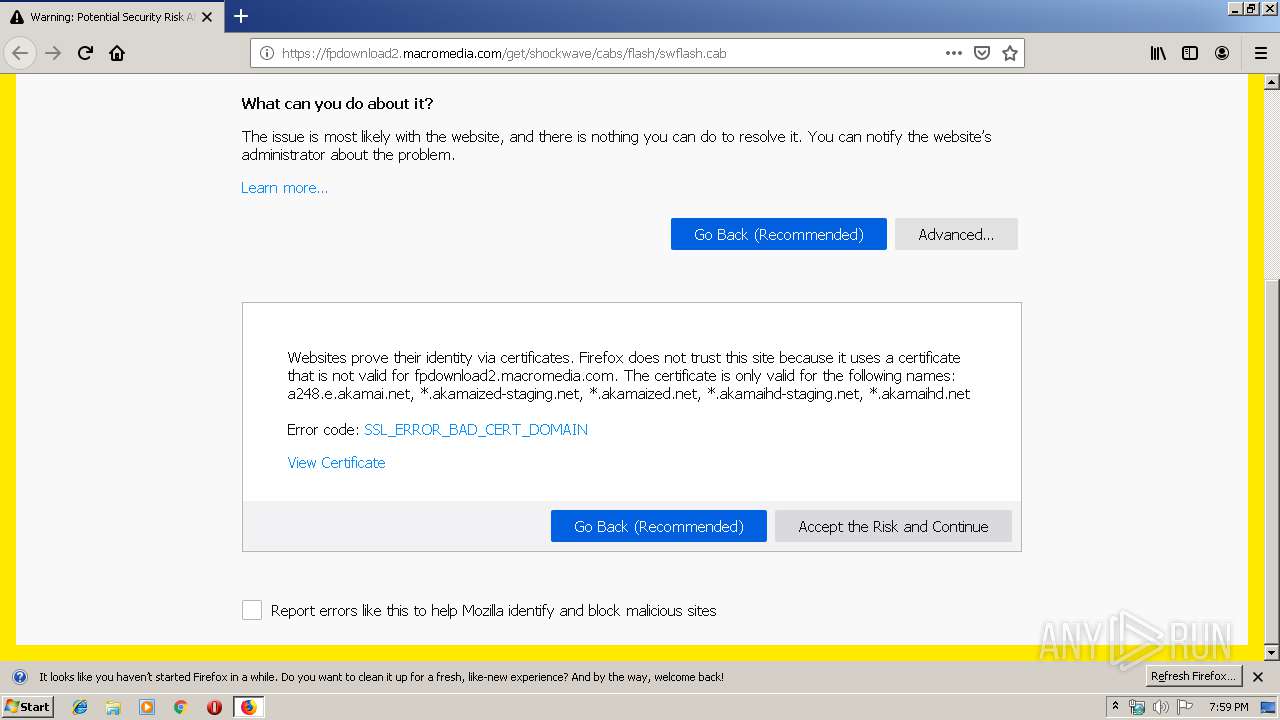This screenshot has width=1280, height=720.
Task: Reload the current page
Action: [85, 53]
